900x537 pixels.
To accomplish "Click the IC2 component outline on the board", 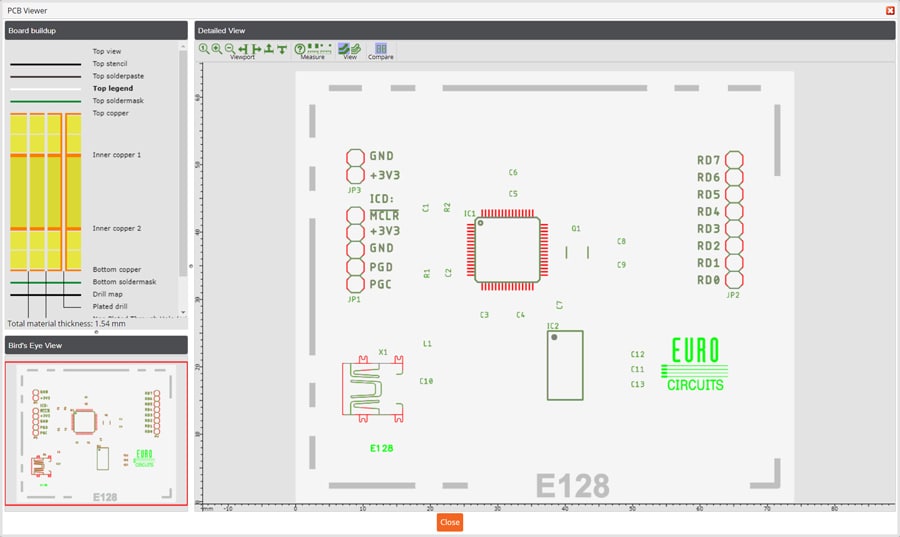I will [x=565, y=365].
